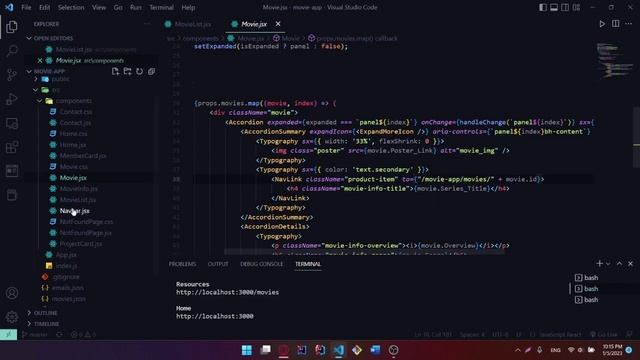640x360 pixels.
Task: Open the Search view in activity bar
Action: pos(12,51)
